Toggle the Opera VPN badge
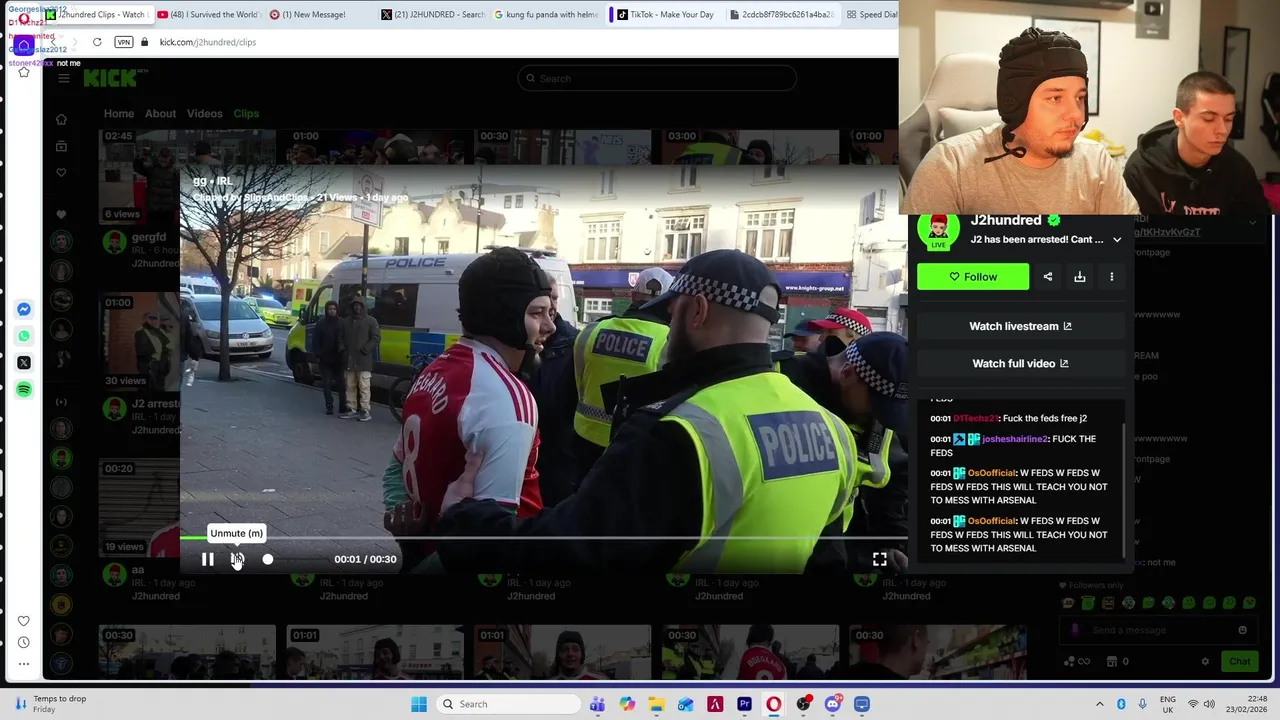Image resolution: width=1280 pixels, height=720 pixels. [124, 42]
